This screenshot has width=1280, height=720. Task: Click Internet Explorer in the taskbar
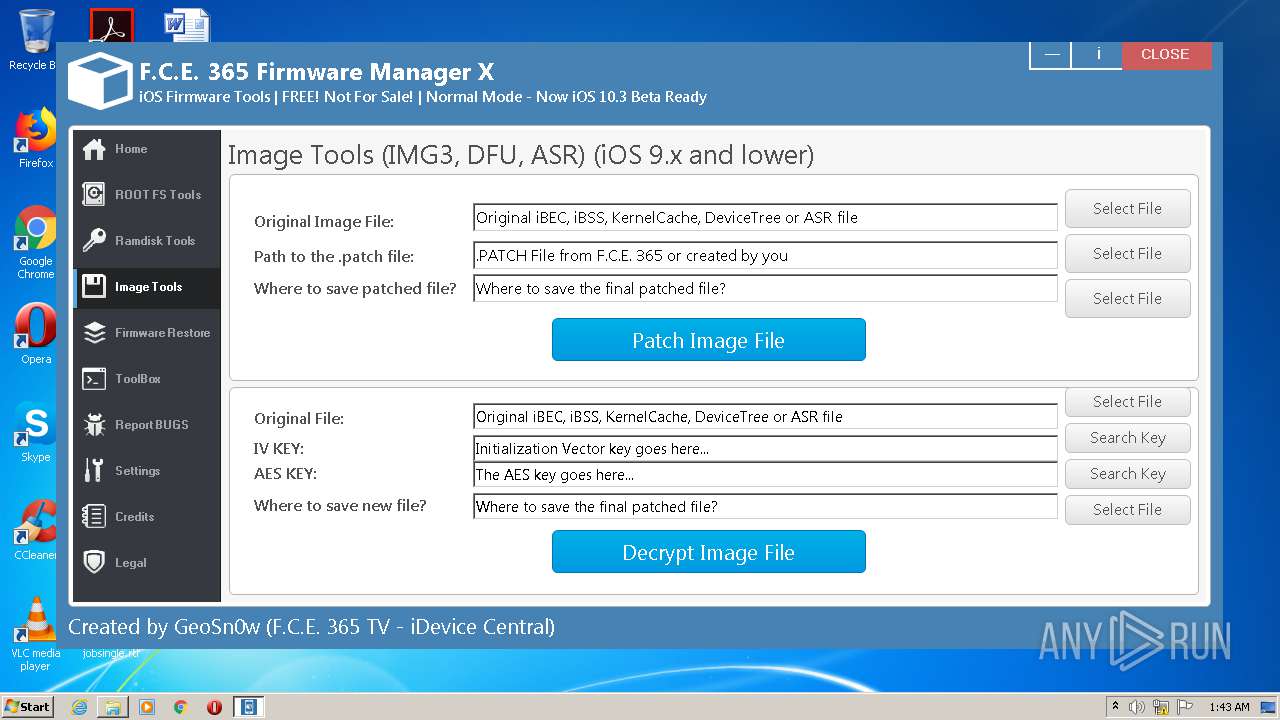pos(79,707)
